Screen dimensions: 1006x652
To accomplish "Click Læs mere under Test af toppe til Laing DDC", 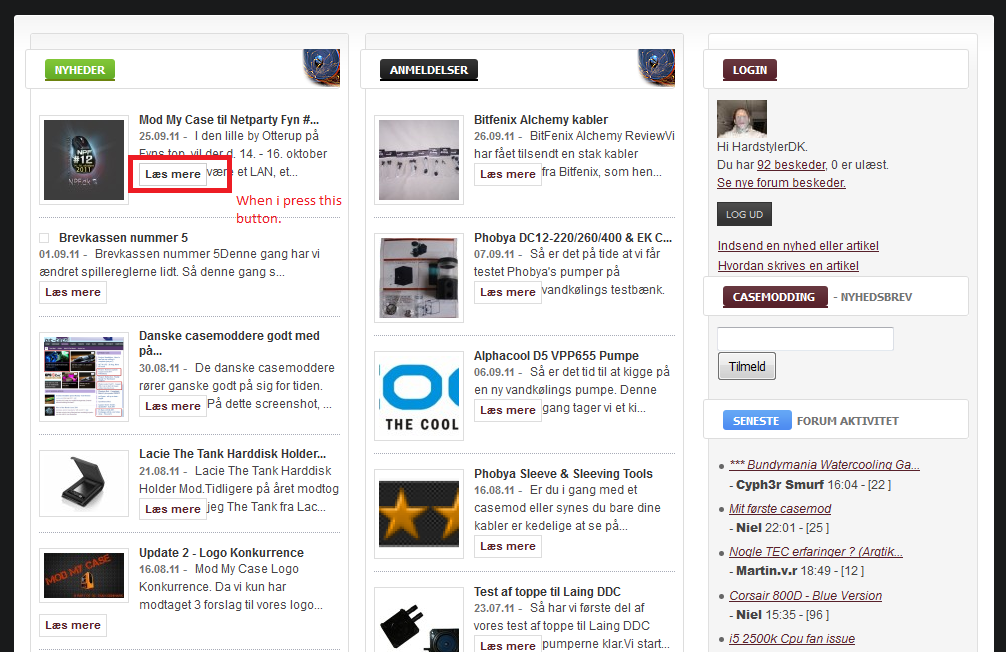I will [507, 644].
